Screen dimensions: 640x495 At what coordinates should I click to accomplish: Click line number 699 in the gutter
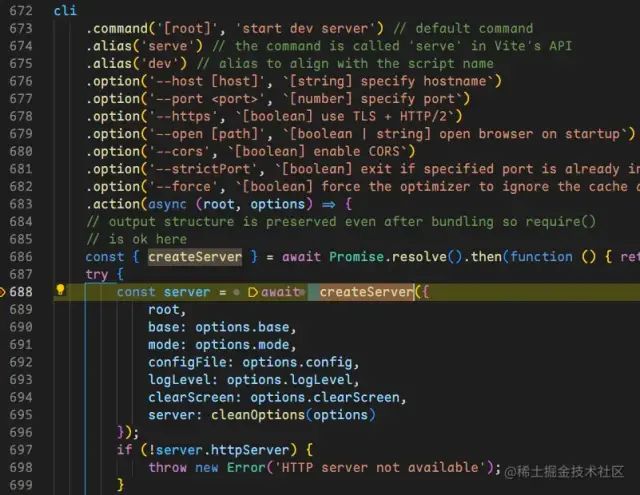coord(21,485)
